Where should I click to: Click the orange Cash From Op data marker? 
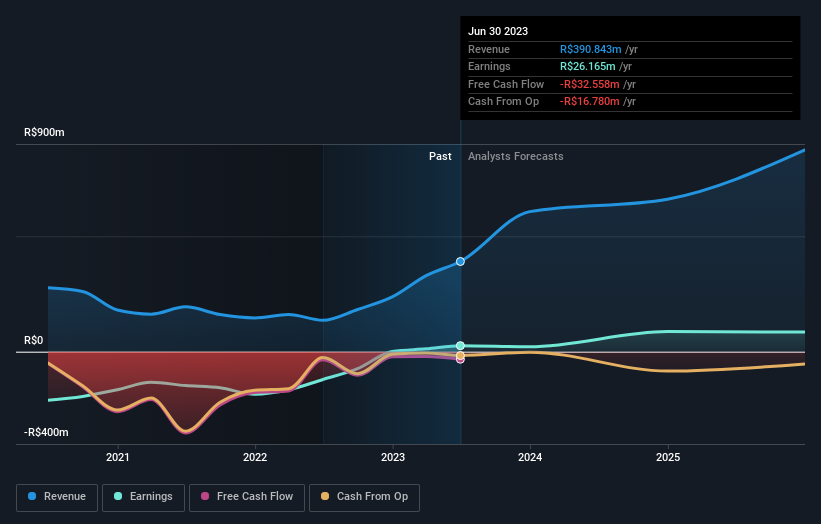460,355
